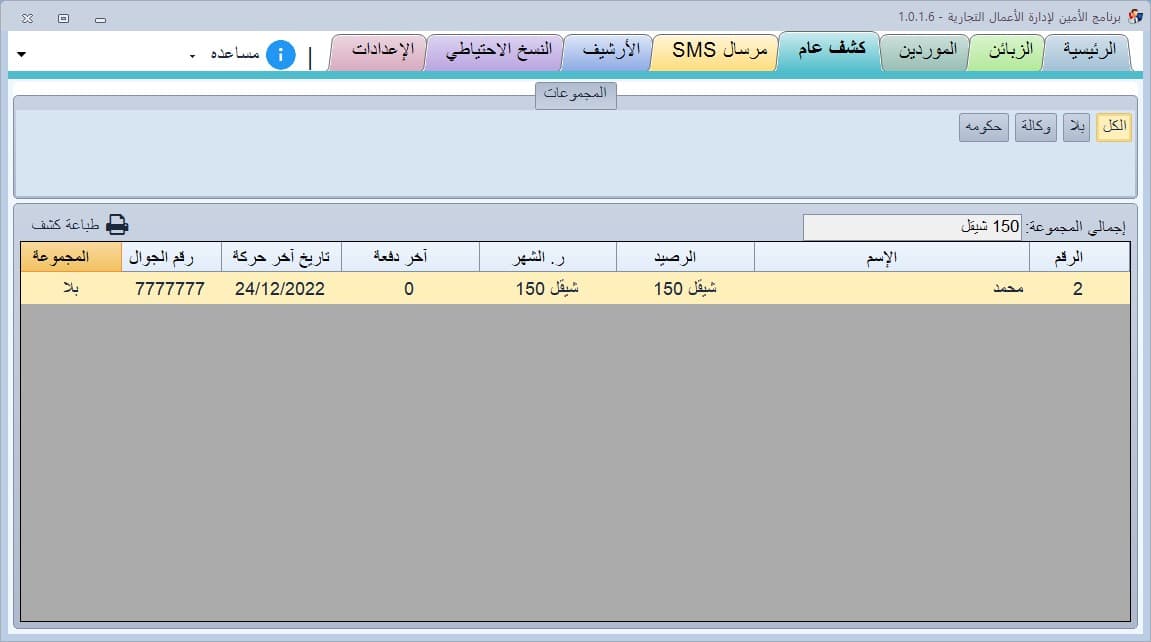Maximize the application window
The width and height of the screenshot is (1151, 642).
point(64,18)
